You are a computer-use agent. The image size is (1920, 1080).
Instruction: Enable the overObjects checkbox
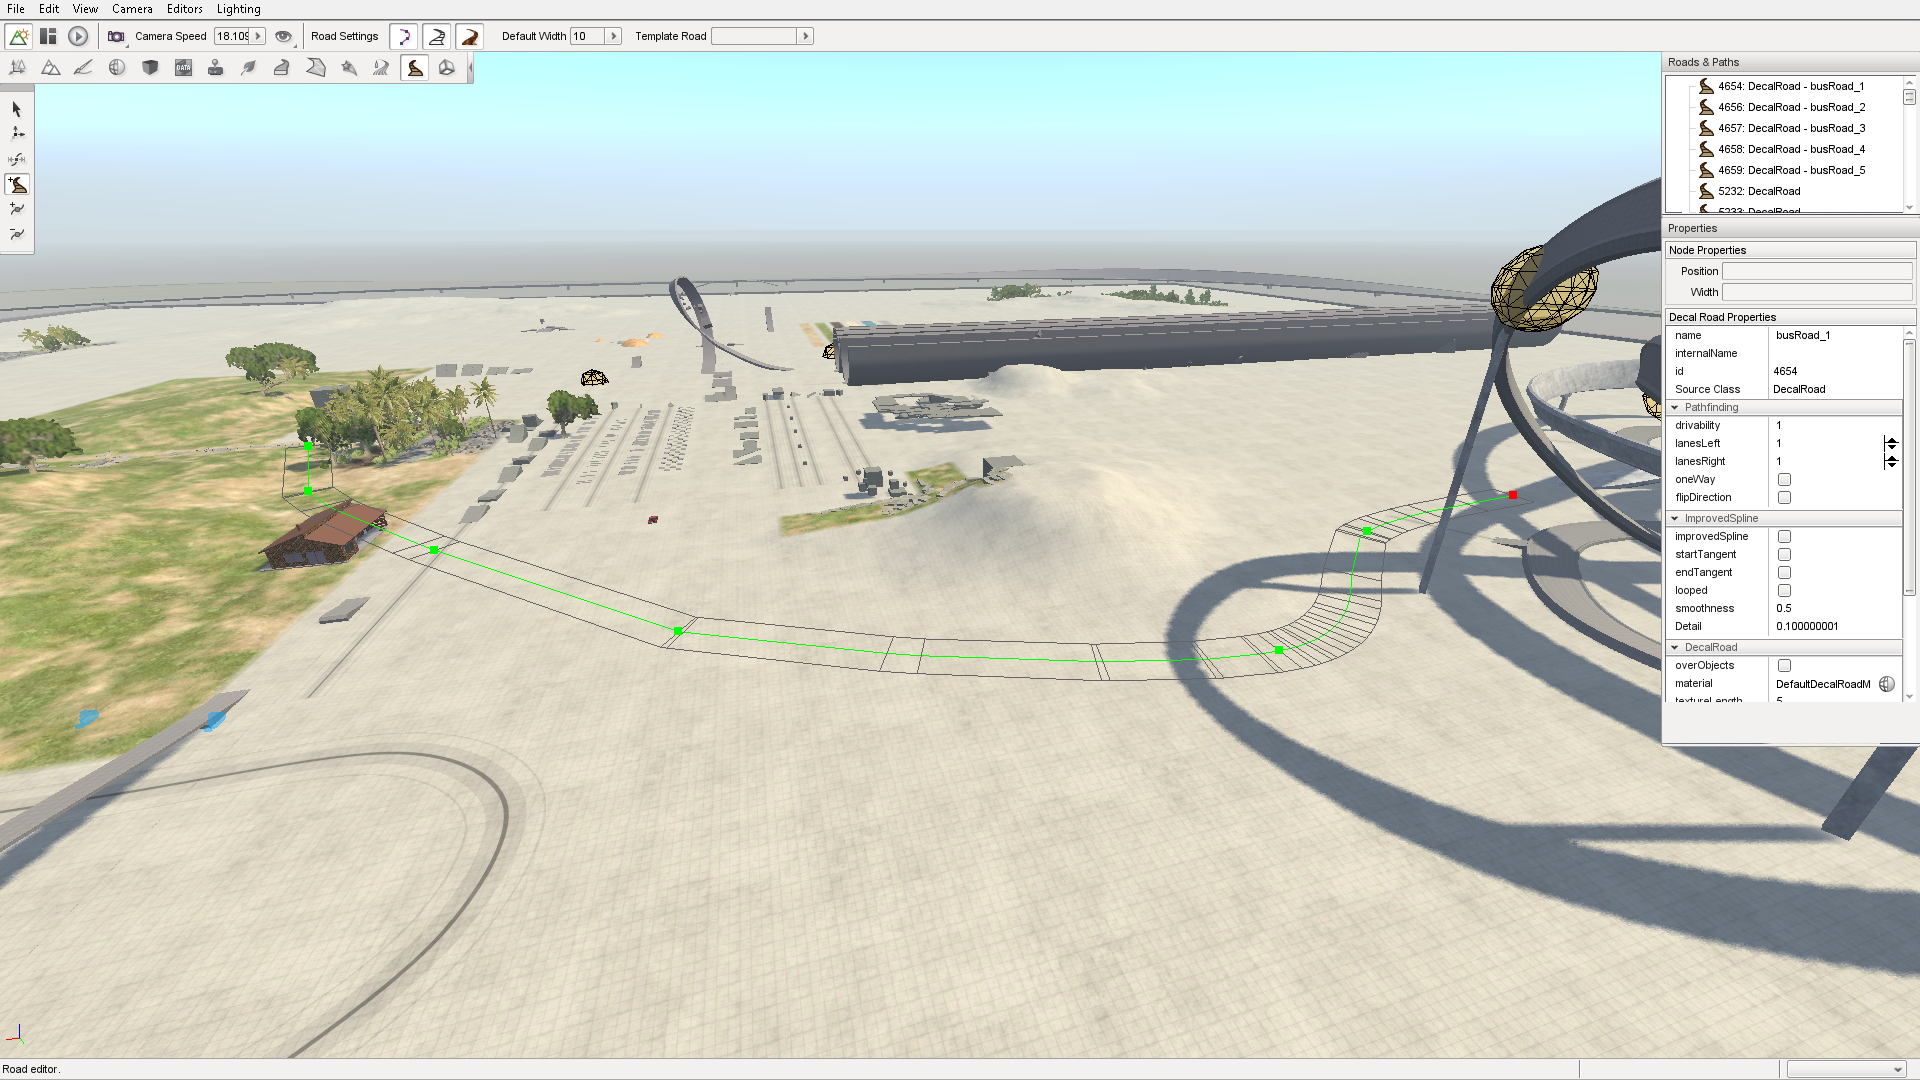click(1785, 666)
